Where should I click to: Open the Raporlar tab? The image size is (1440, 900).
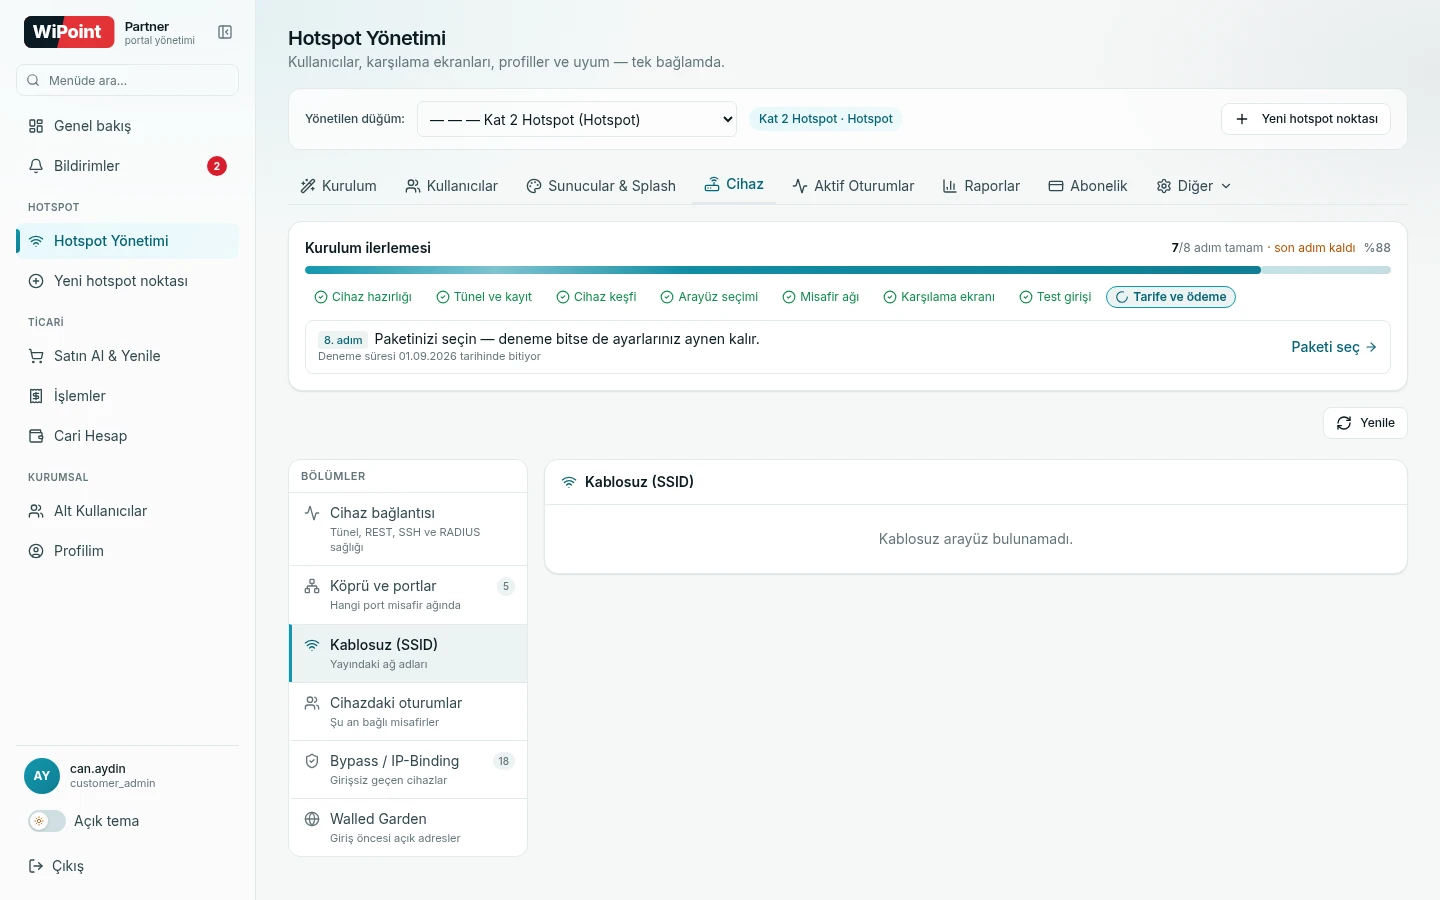(981, 186)
